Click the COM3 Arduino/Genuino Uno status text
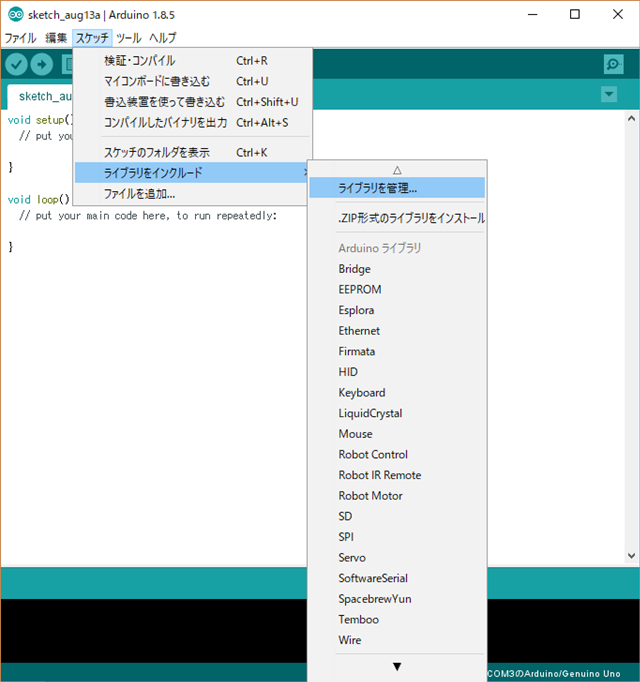Image resolution: width=640 pixels, height=682 pixels. pos(553,674)
